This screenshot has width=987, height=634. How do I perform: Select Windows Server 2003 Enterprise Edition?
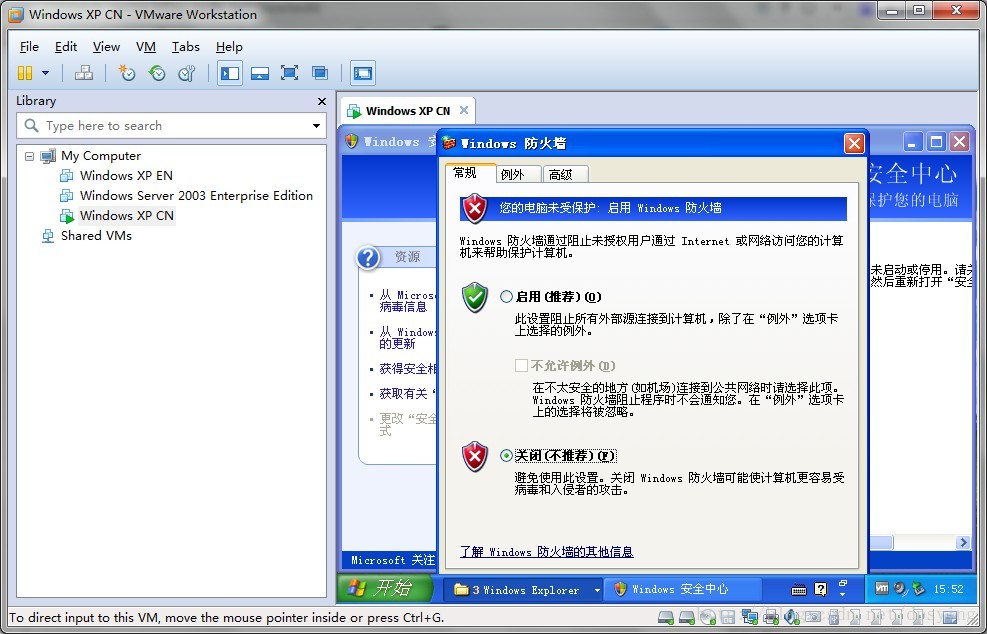coord(196,196)
